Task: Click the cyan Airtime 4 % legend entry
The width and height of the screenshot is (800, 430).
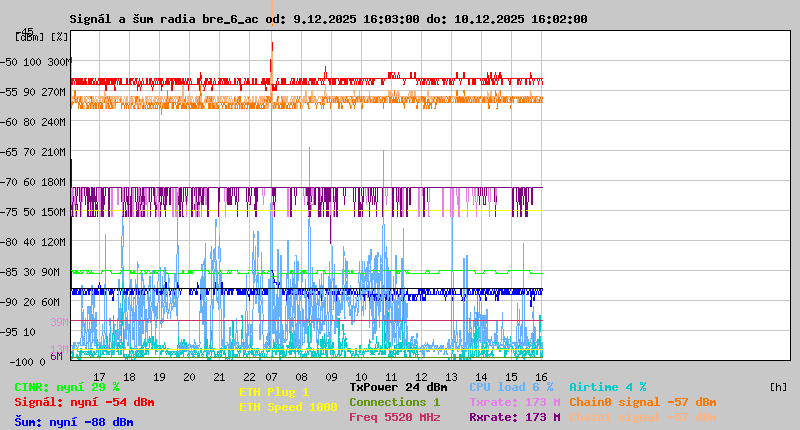Action: [x=607, y=387]
